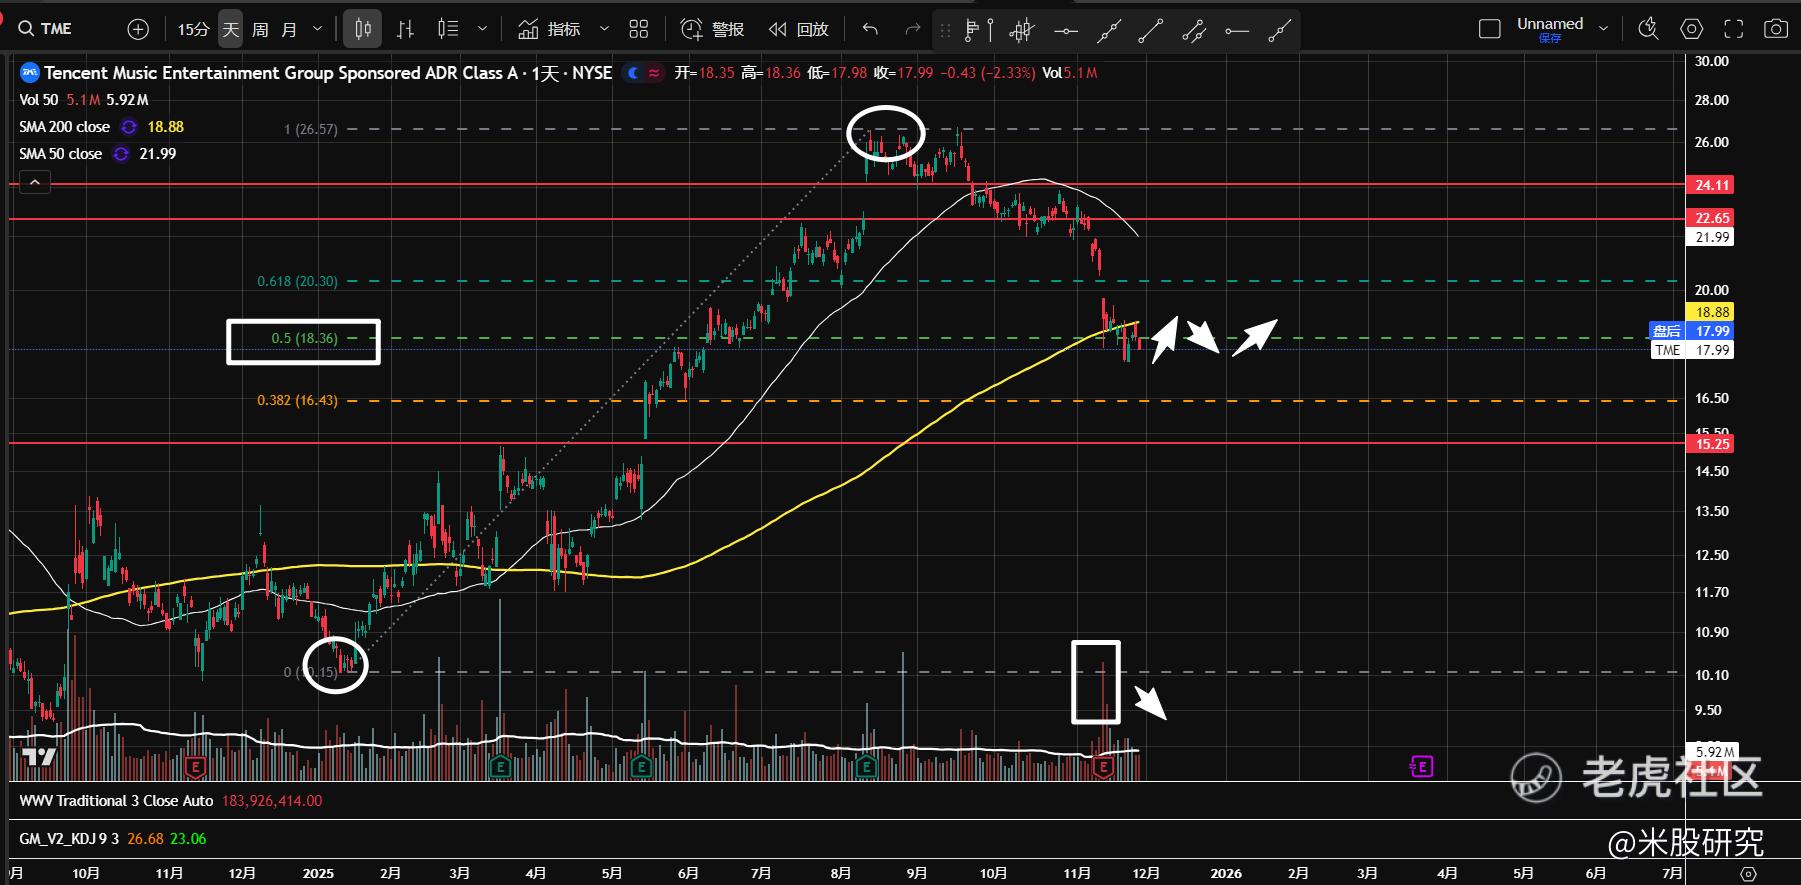
Task: Open the August earnings marker
Action: click(866, 767)
